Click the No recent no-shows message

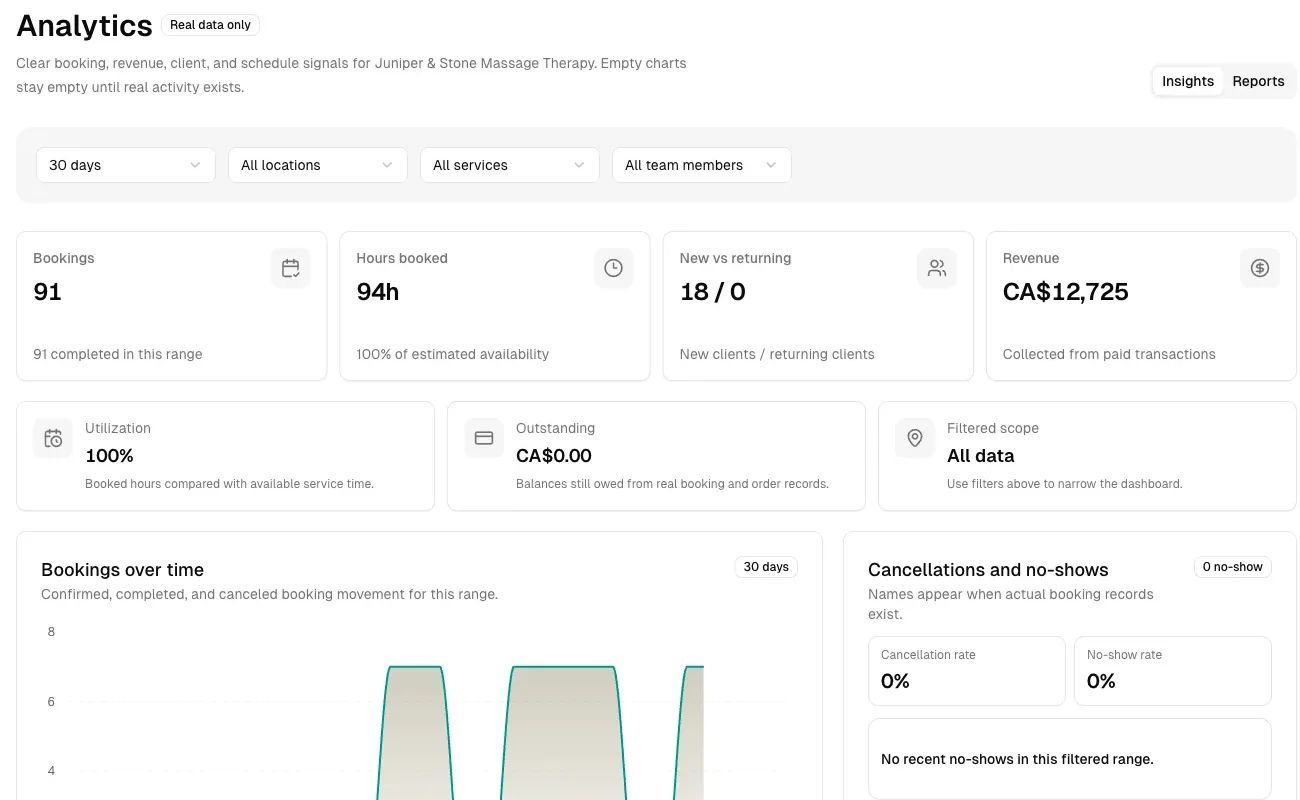(1017, 759)
